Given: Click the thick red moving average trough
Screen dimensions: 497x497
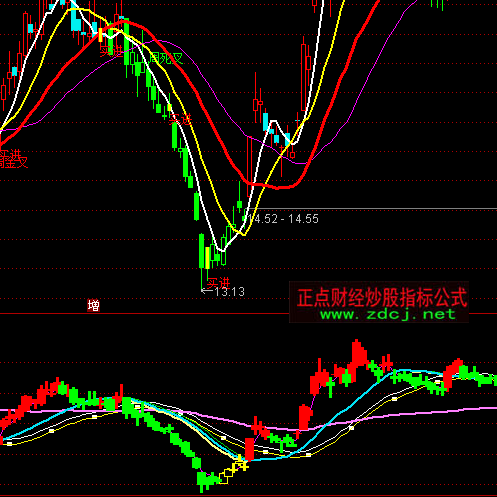Looking at the screenshot, I should coord(278,187).
